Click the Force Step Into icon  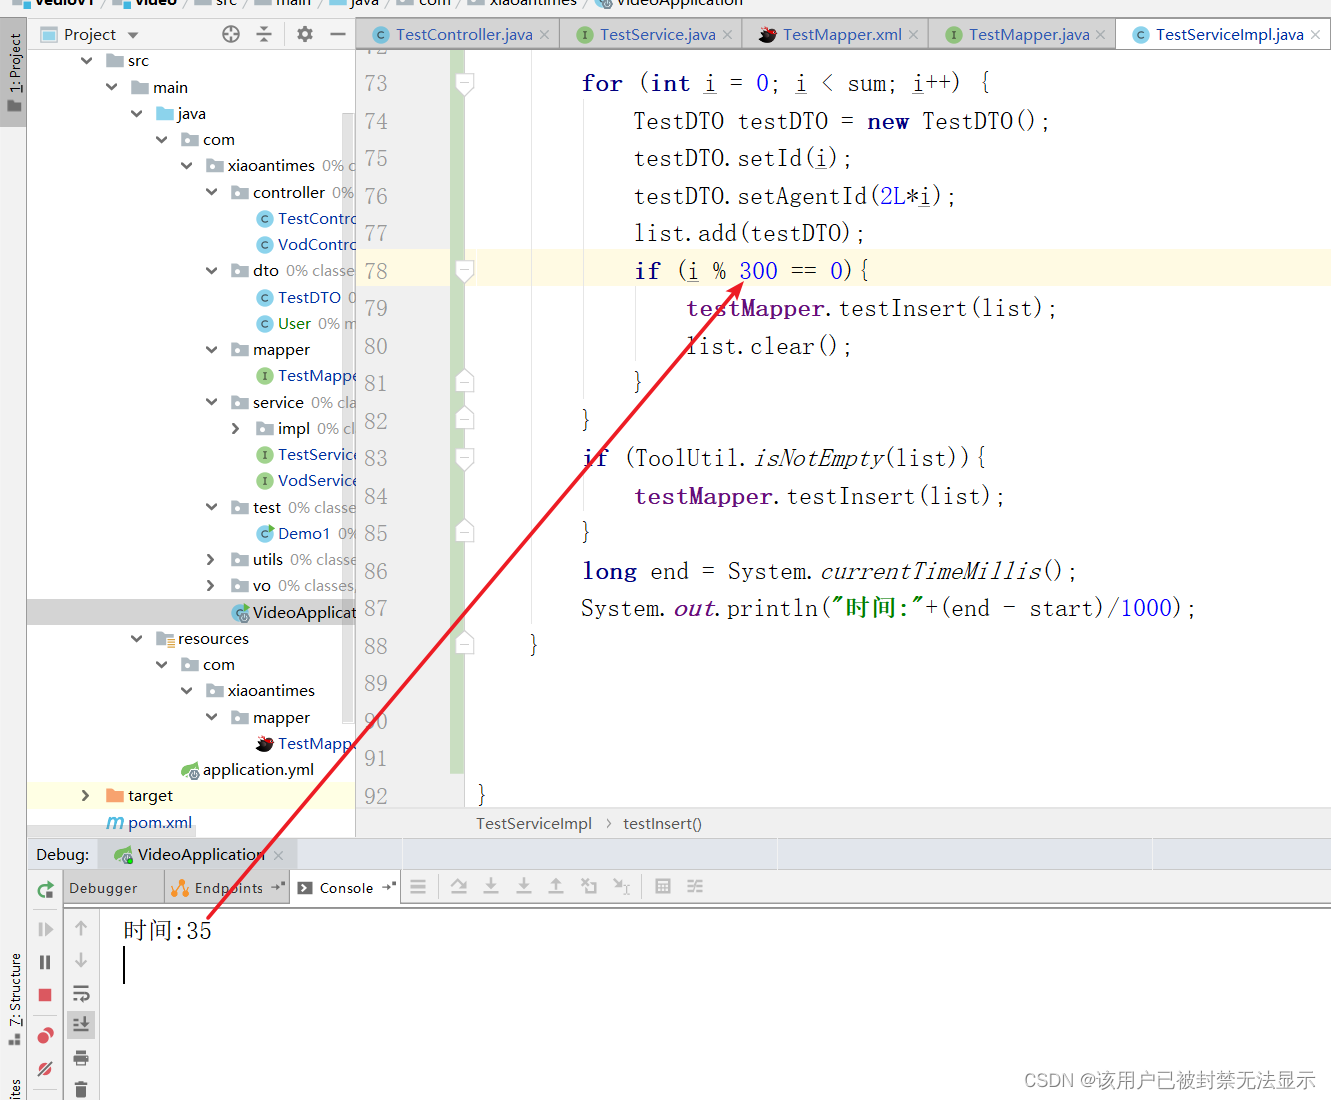[524, 886]
